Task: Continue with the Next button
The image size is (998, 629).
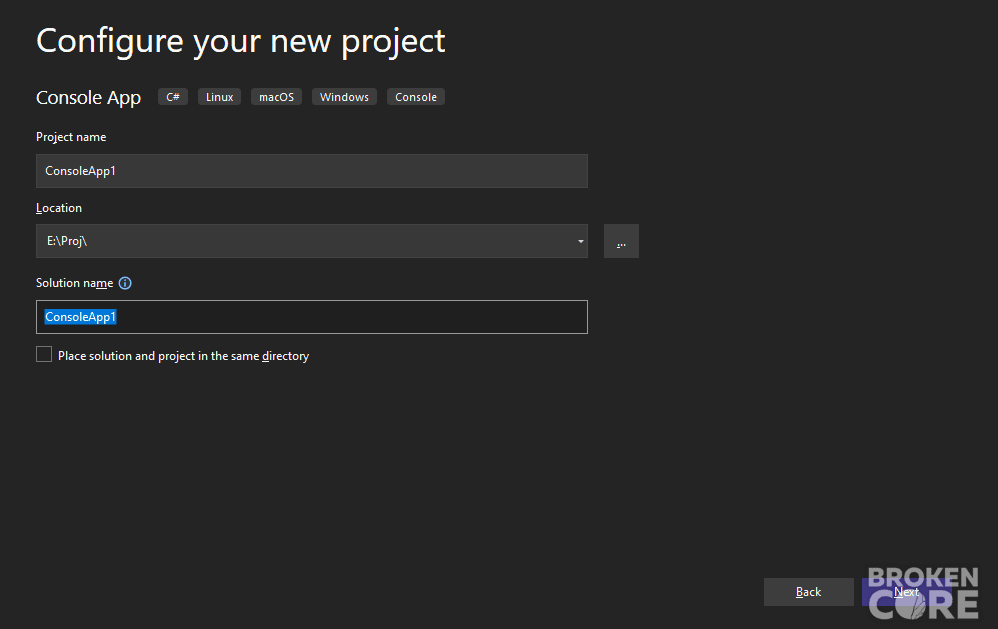Action: (x=906, y=592)
